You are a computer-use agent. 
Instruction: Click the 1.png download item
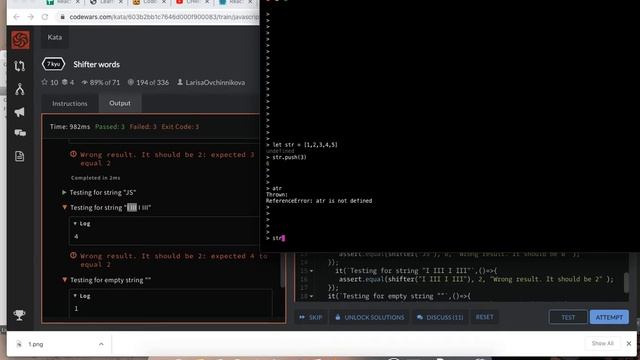[60, 344]
